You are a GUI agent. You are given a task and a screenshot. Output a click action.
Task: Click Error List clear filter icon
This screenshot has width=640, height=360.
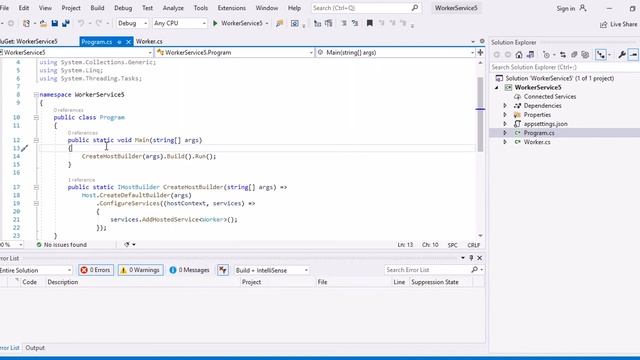coord(223,270)
